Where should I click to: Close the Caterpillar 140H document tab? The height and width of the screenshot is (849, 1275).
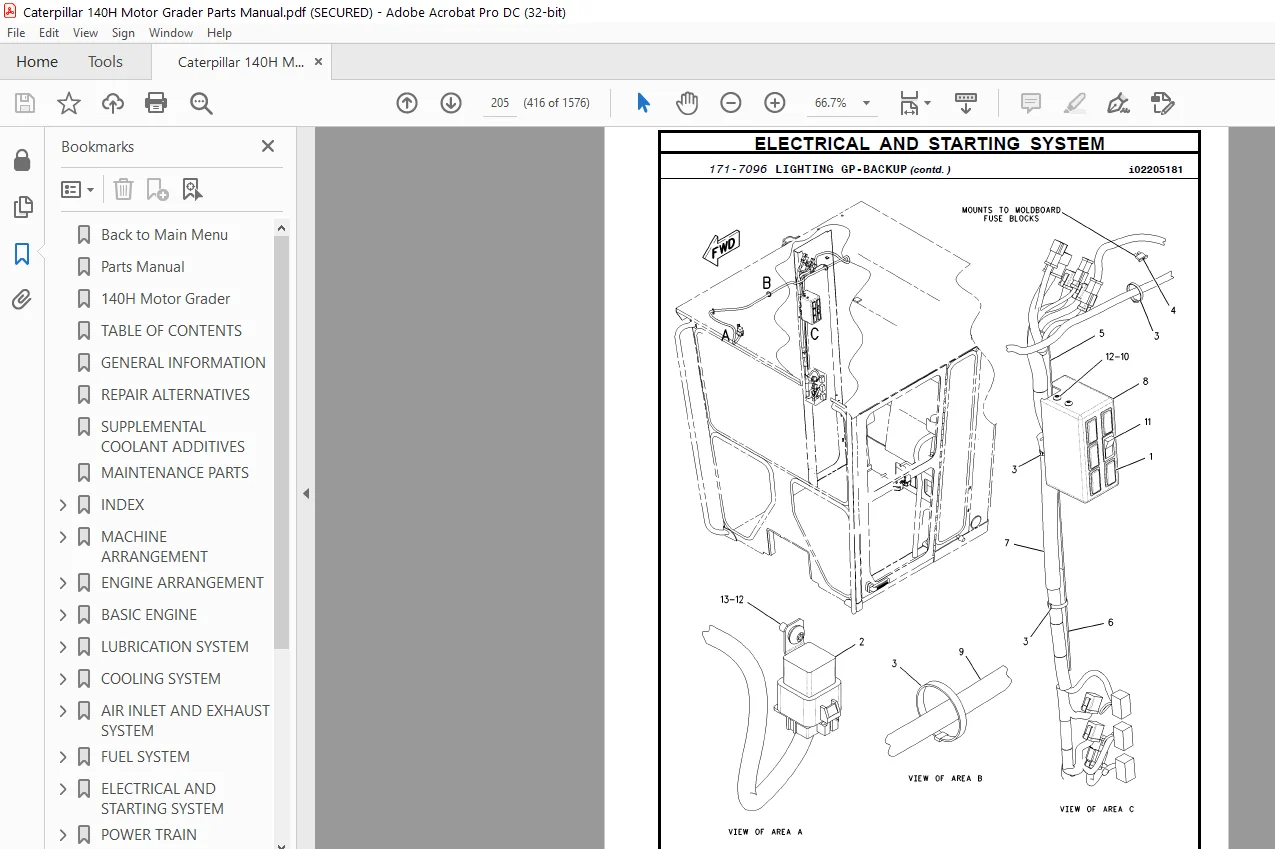click(318, 62)
